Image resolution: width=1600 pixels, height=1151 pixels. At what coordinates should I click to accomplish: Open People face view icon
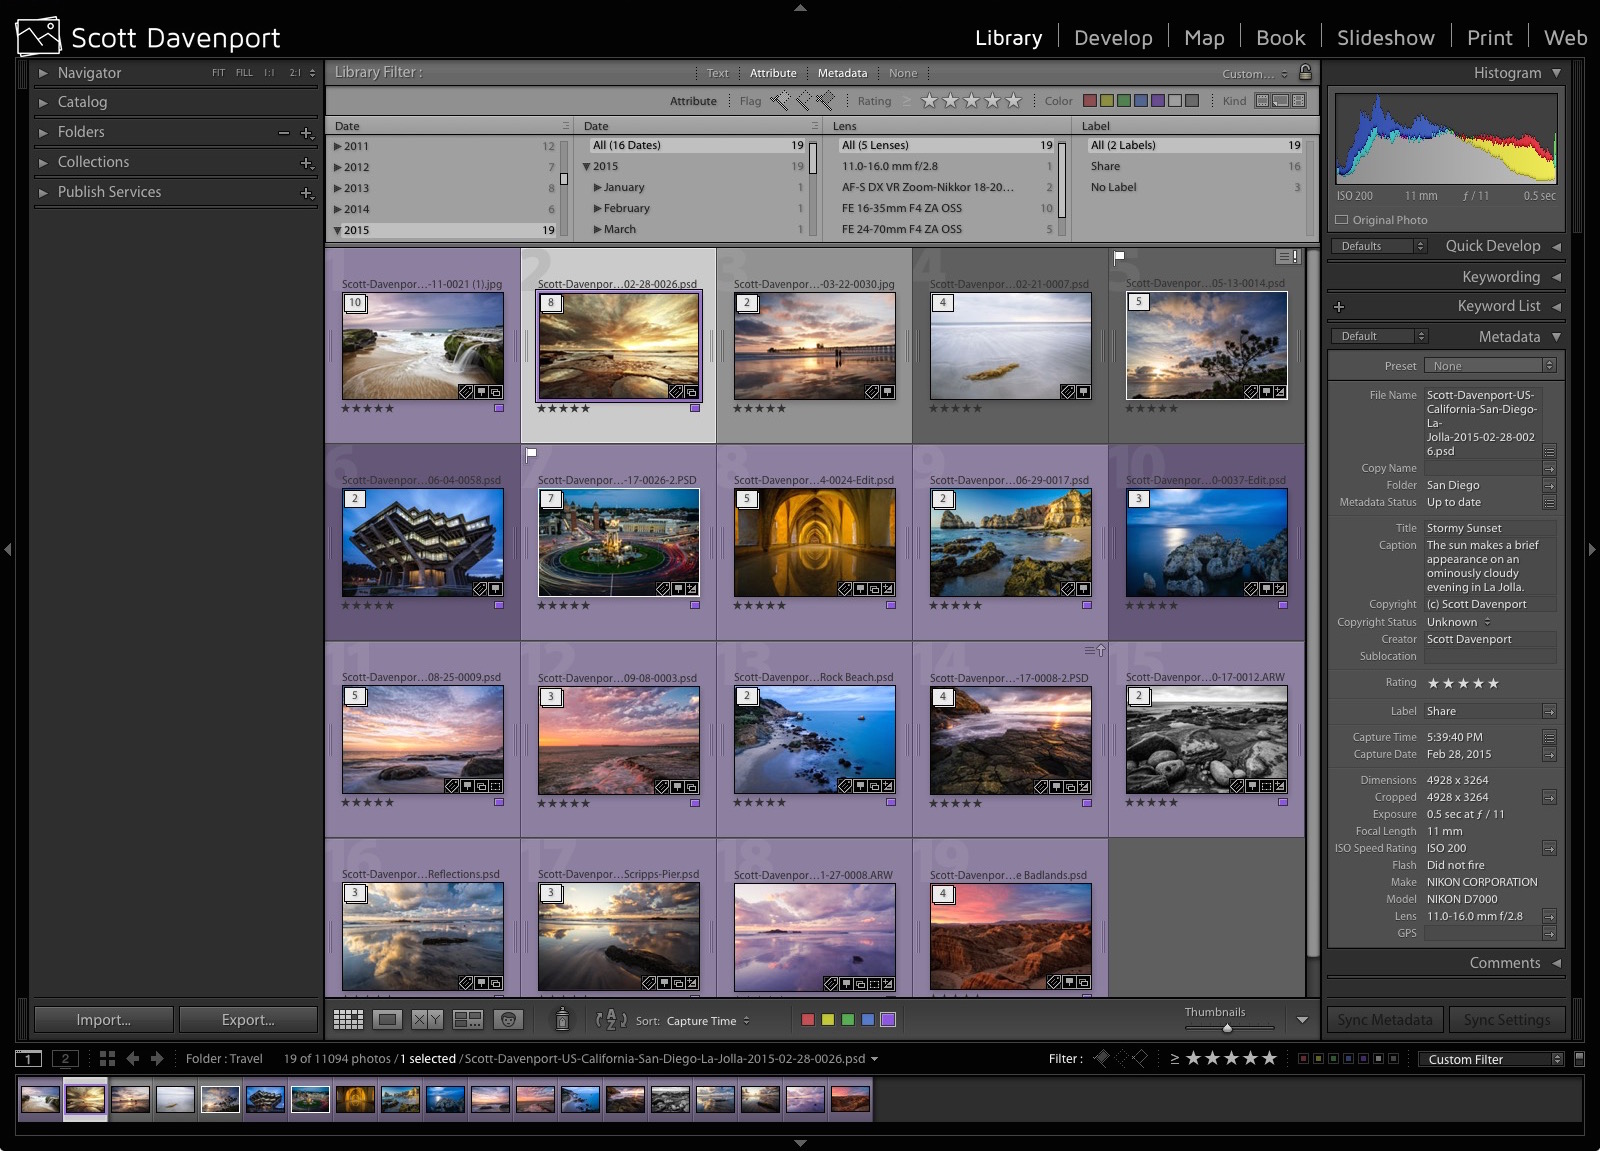pos(508,1019)
